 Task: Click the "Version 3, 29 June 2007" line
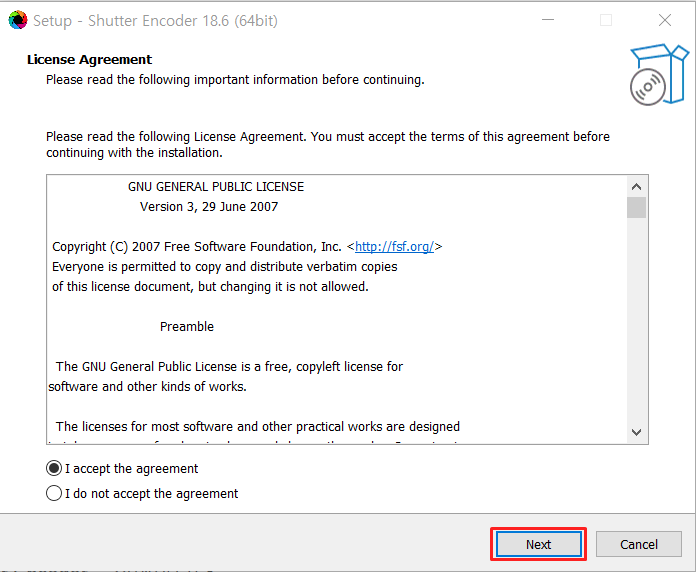point(209,207)
